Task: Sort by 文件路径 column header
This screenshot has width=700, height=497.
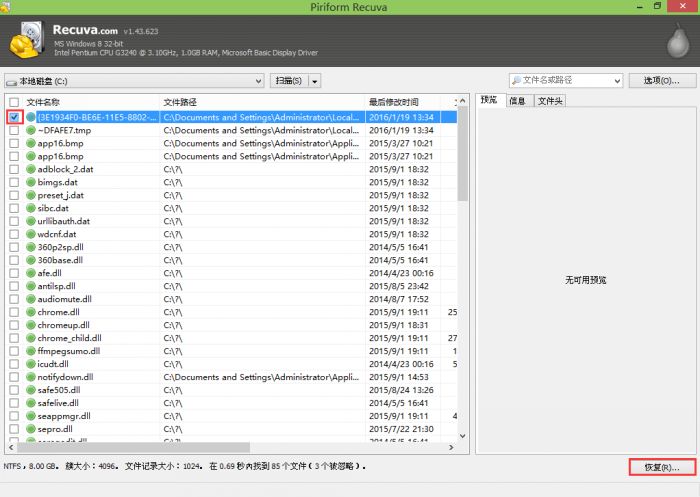Action: click(262, 102)
